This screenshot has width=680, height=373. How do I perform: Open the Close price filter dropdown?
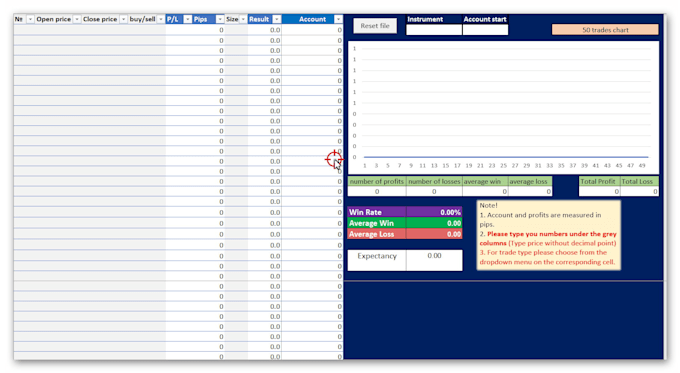[123, 19]
